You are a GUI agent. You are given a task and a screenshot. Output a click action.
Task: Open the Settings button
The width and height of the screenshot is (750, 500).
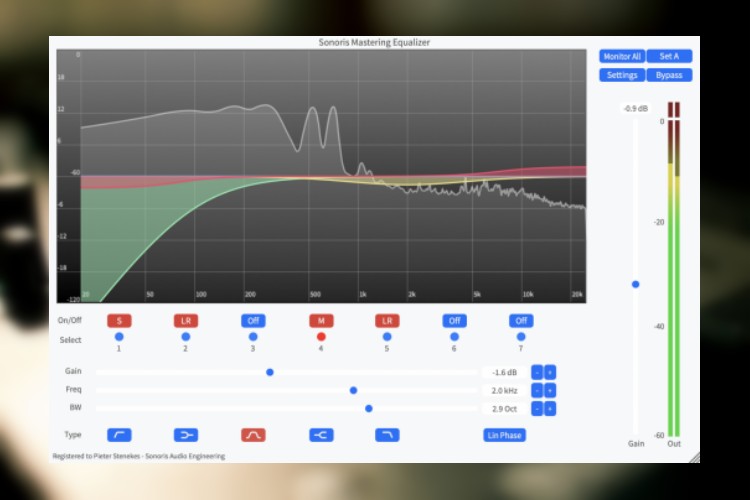point(622,75)
